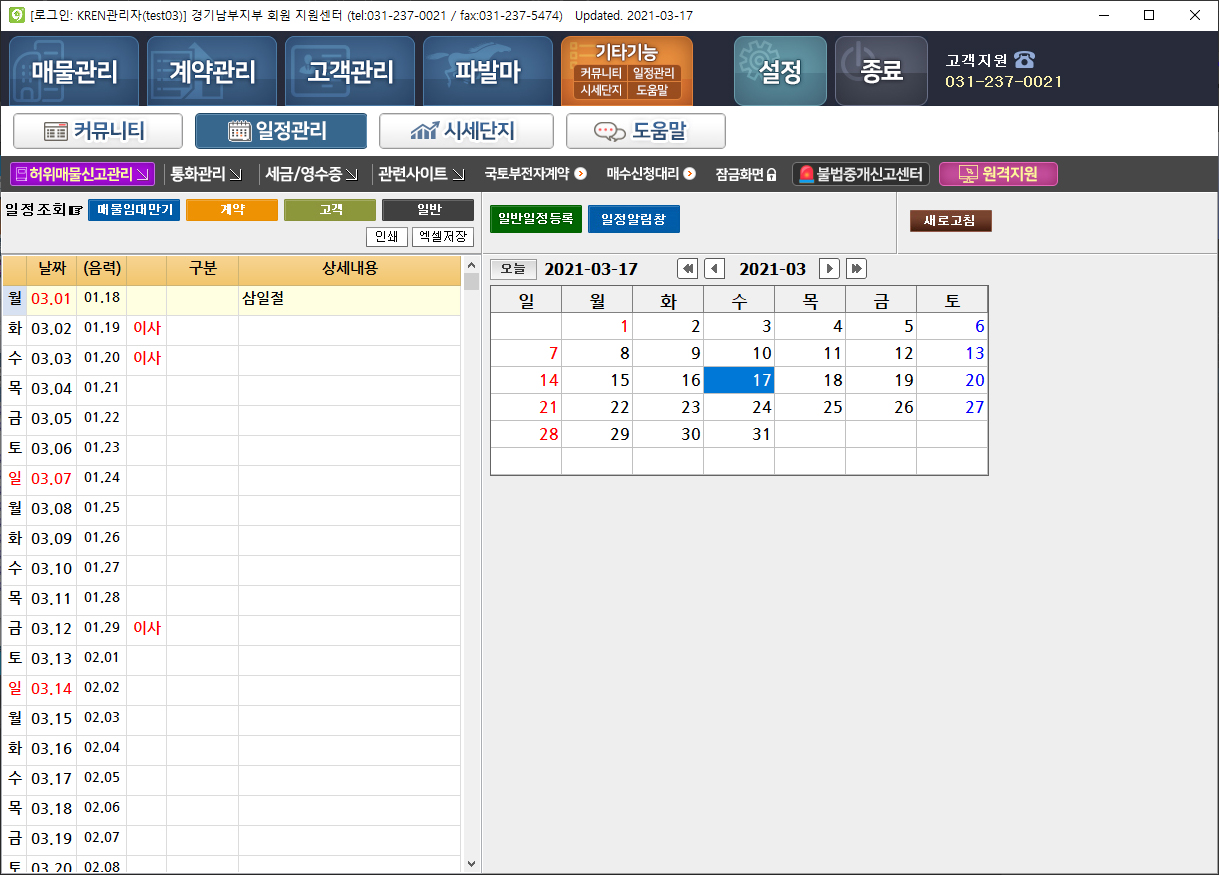Open the 고객관리 customer management icon
The width and height of the screenshot is (1219, 875).
(349, 70)
